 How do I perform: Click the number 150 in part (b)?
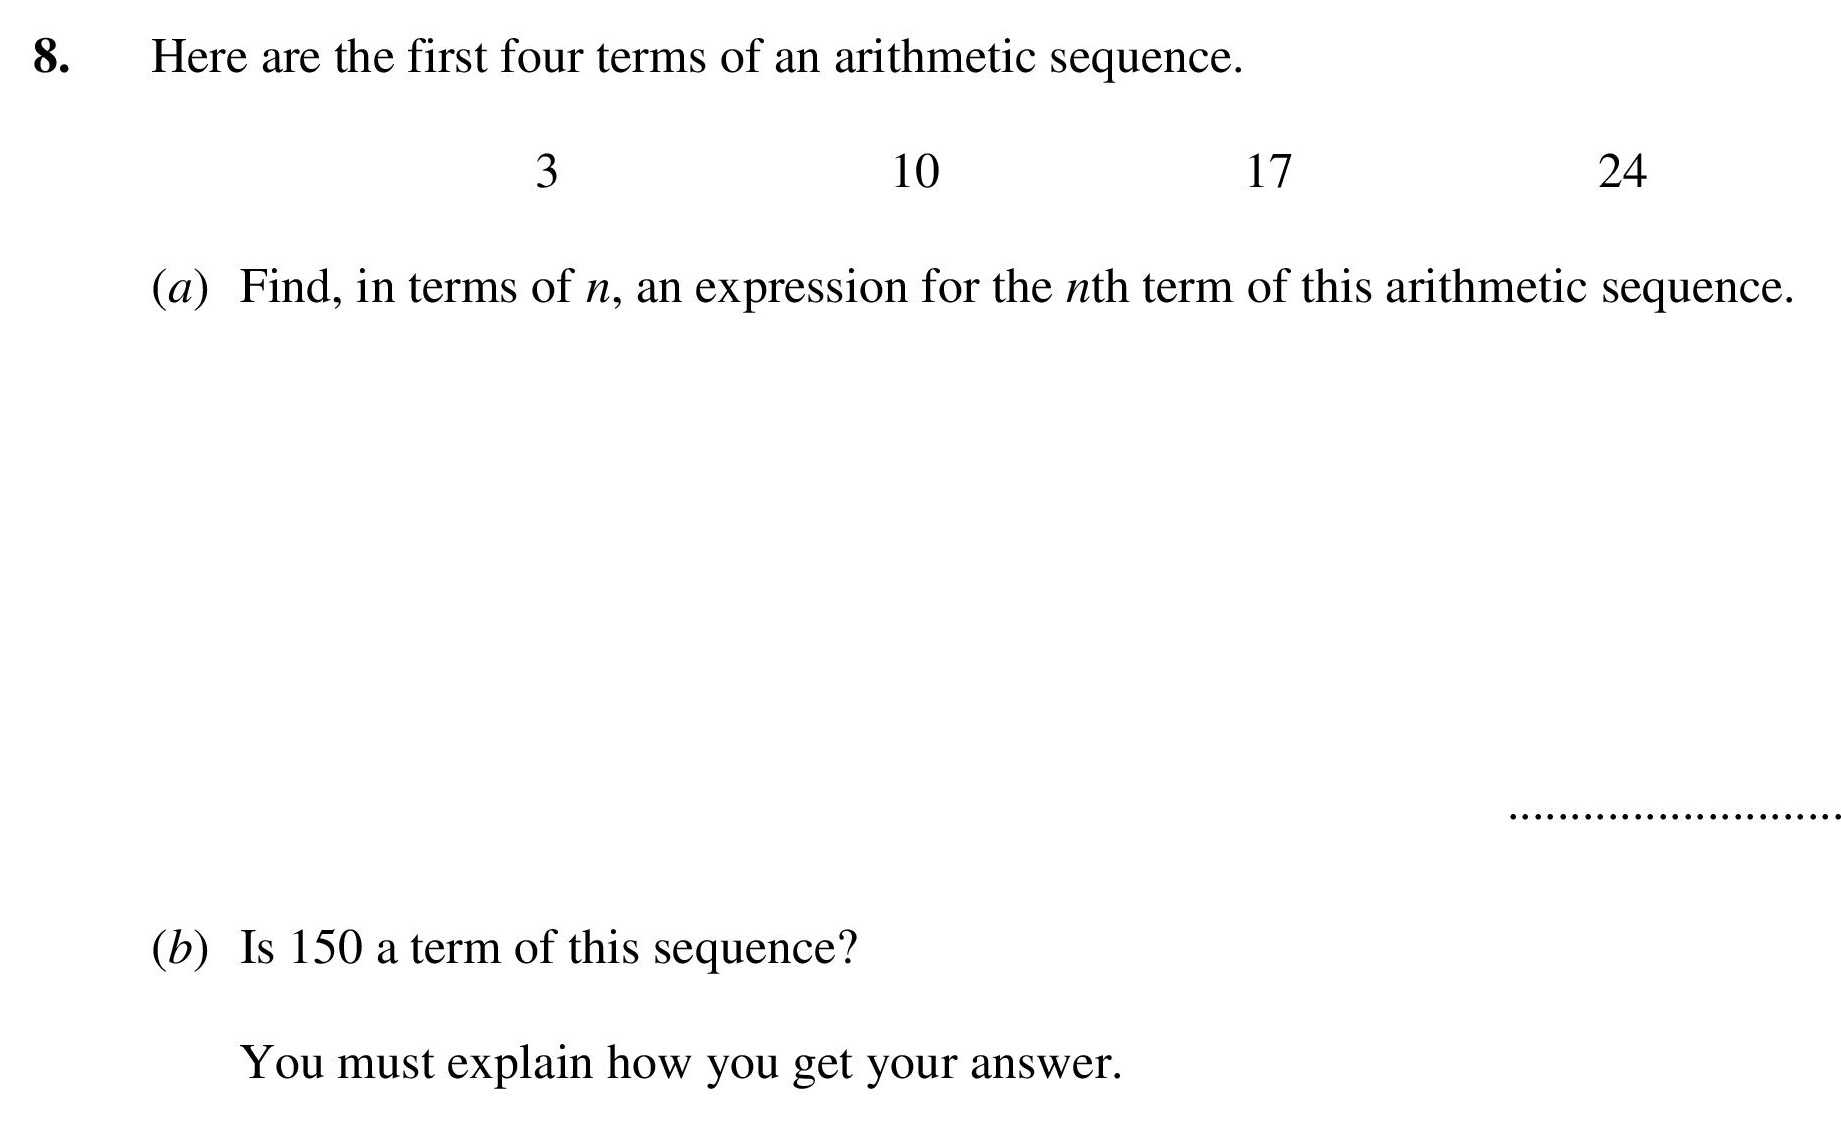coord(325,947)
